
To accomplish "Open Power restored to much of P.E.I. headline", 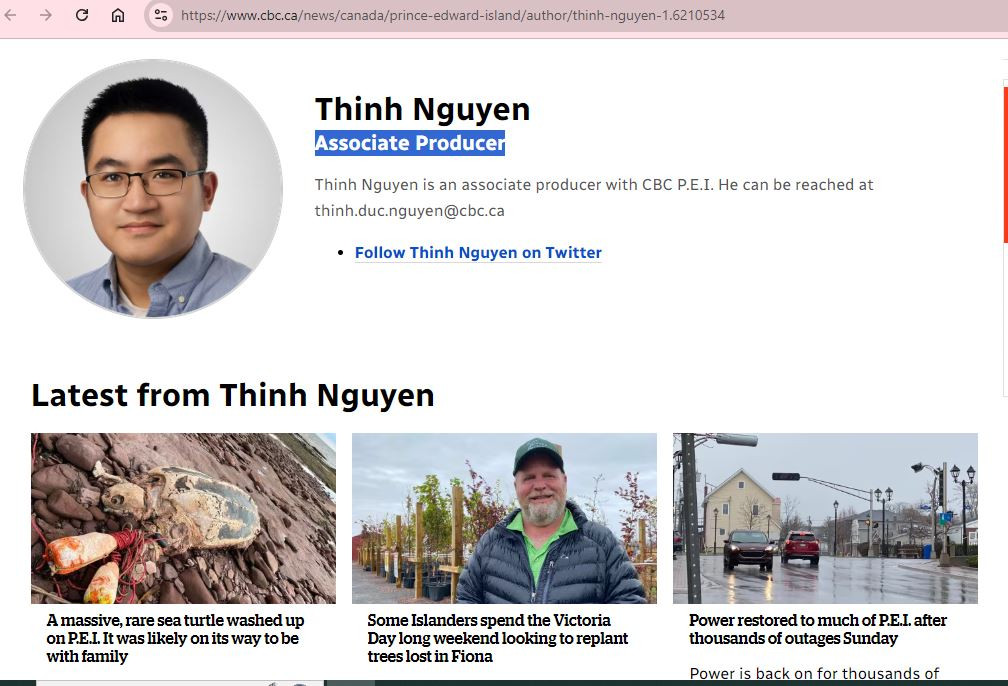I will (x=817, y=629).
